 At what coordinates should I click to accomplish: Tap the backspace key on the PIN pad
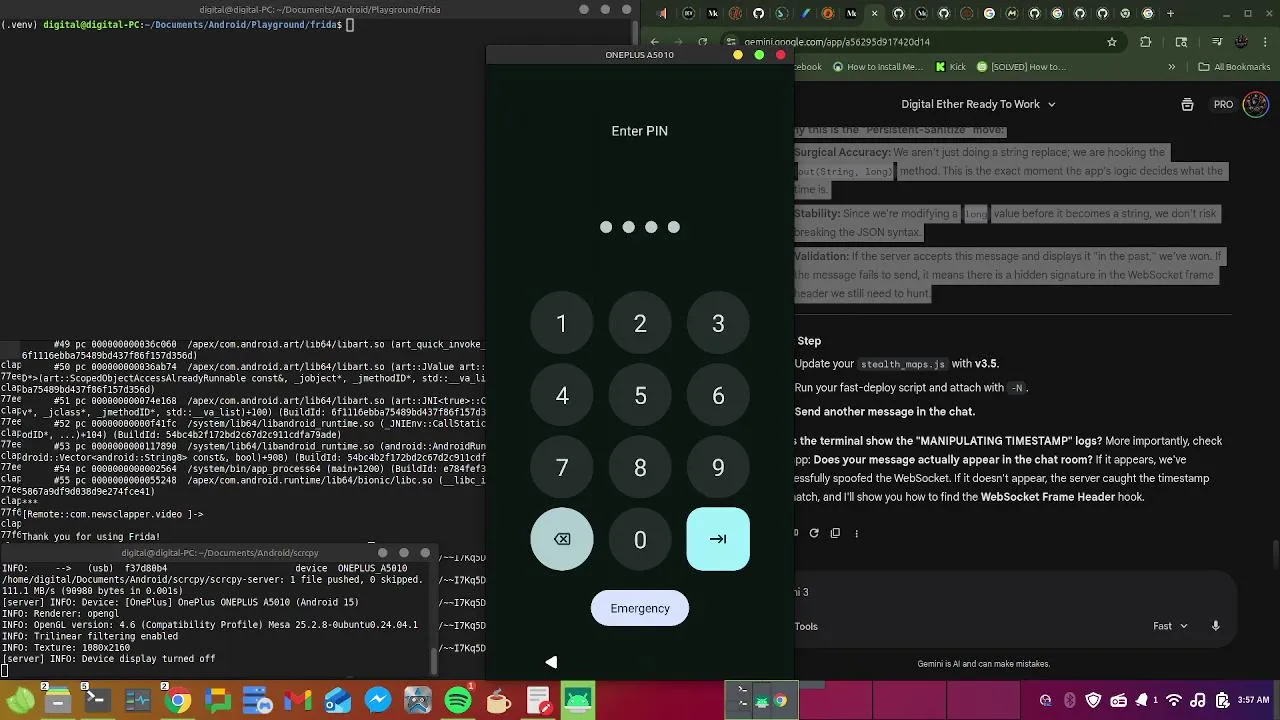562,539
